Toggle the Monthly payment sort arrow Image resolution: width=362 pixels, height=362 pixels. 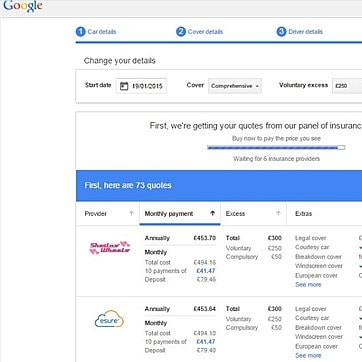[x=213, y=214]
